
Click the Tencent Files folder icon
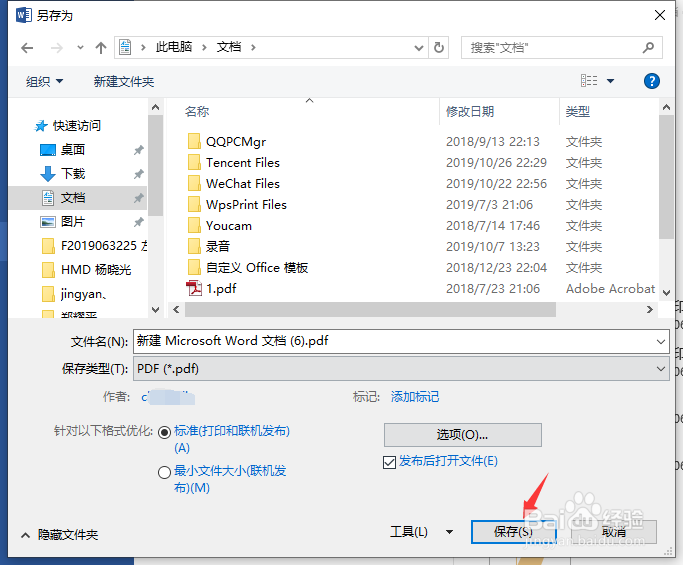coord(194,162)
